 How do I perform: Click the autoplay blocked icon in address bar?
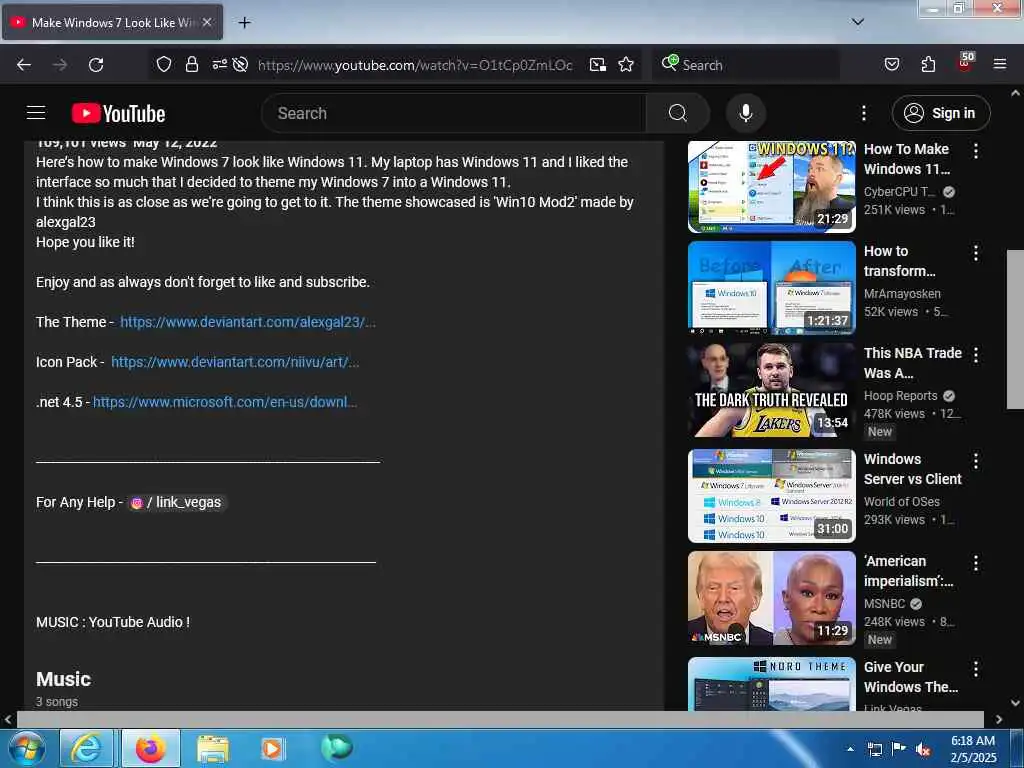click(240, 65)
